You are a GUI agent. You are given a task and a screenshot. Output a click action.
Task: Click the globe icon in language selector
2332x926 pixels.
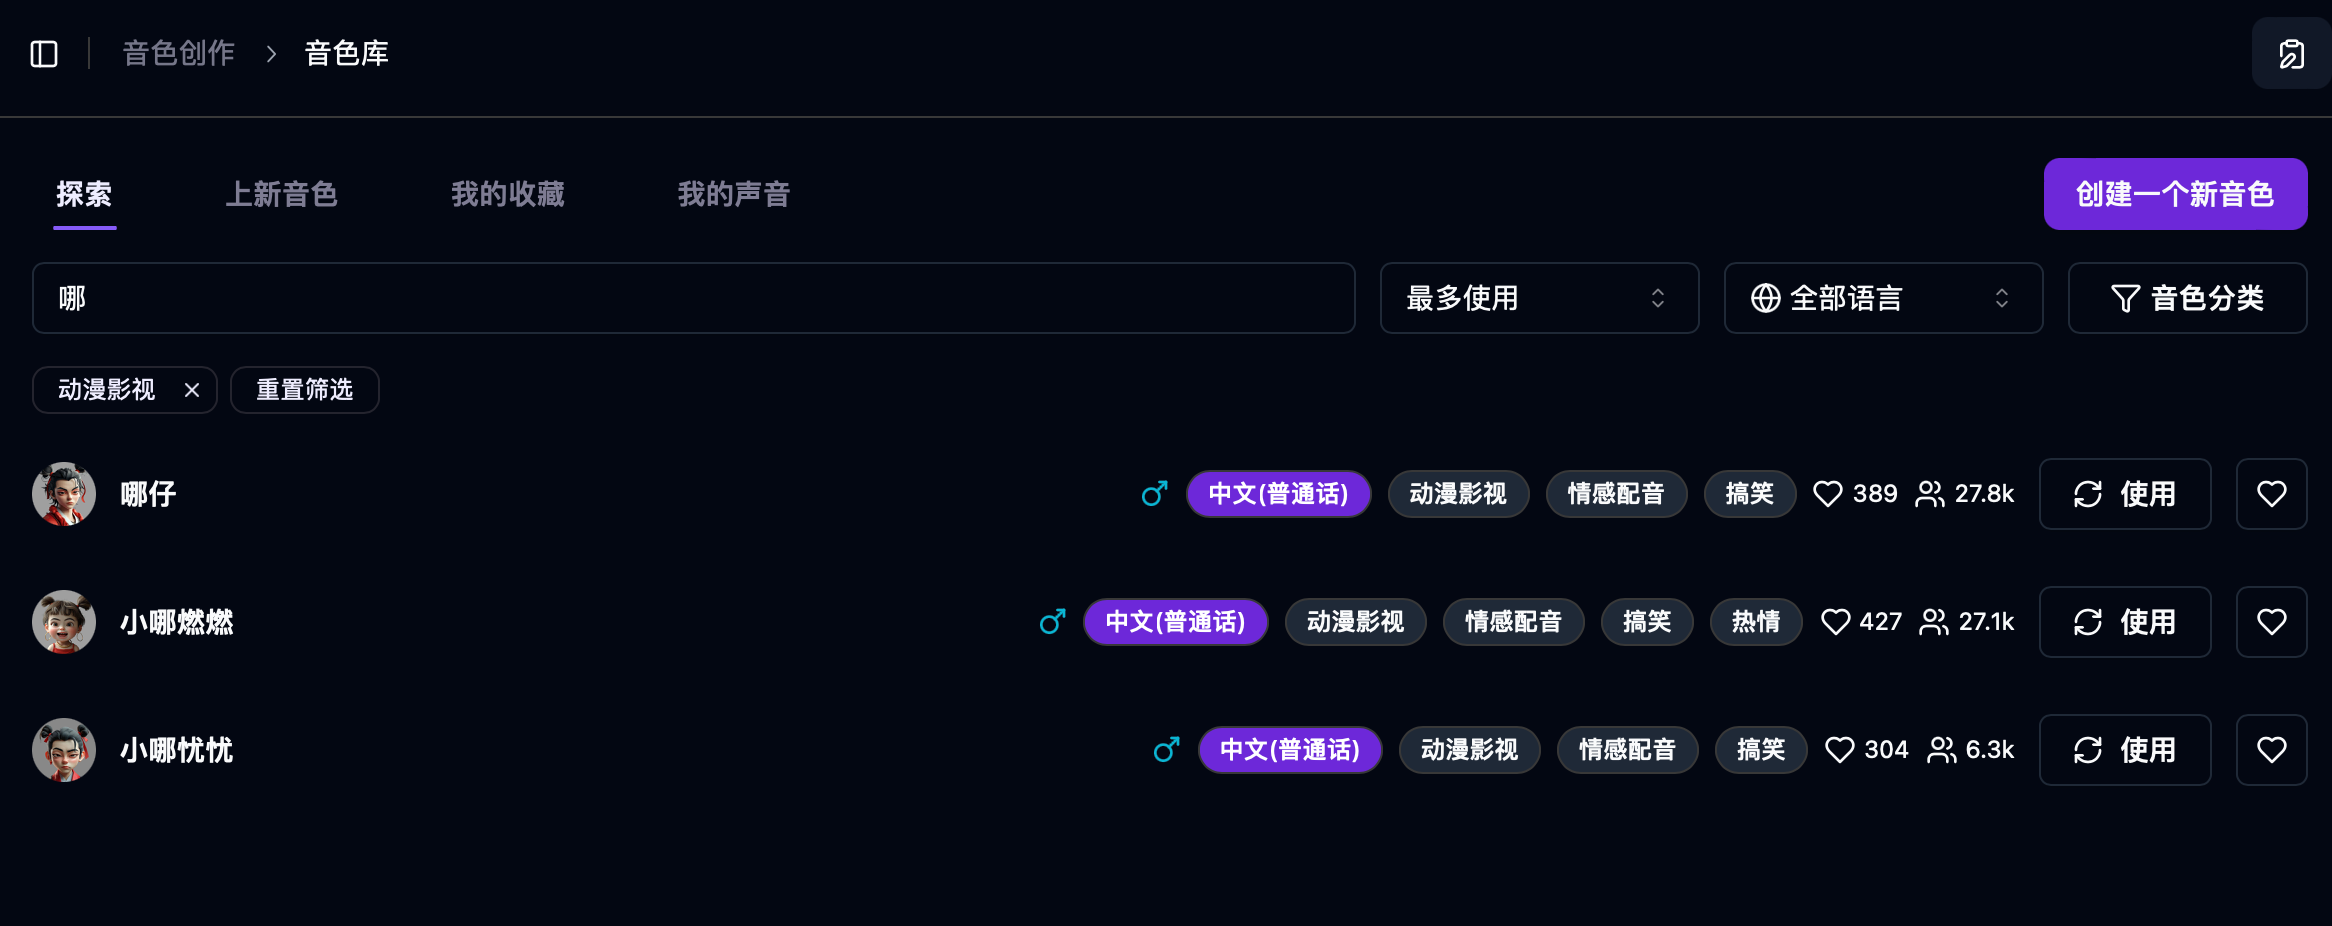pos(1765,297)
